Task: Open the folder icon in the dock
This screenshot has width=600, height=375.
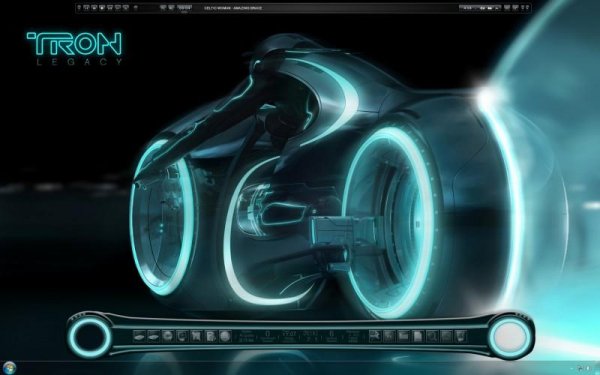Action: pos(404,336)
